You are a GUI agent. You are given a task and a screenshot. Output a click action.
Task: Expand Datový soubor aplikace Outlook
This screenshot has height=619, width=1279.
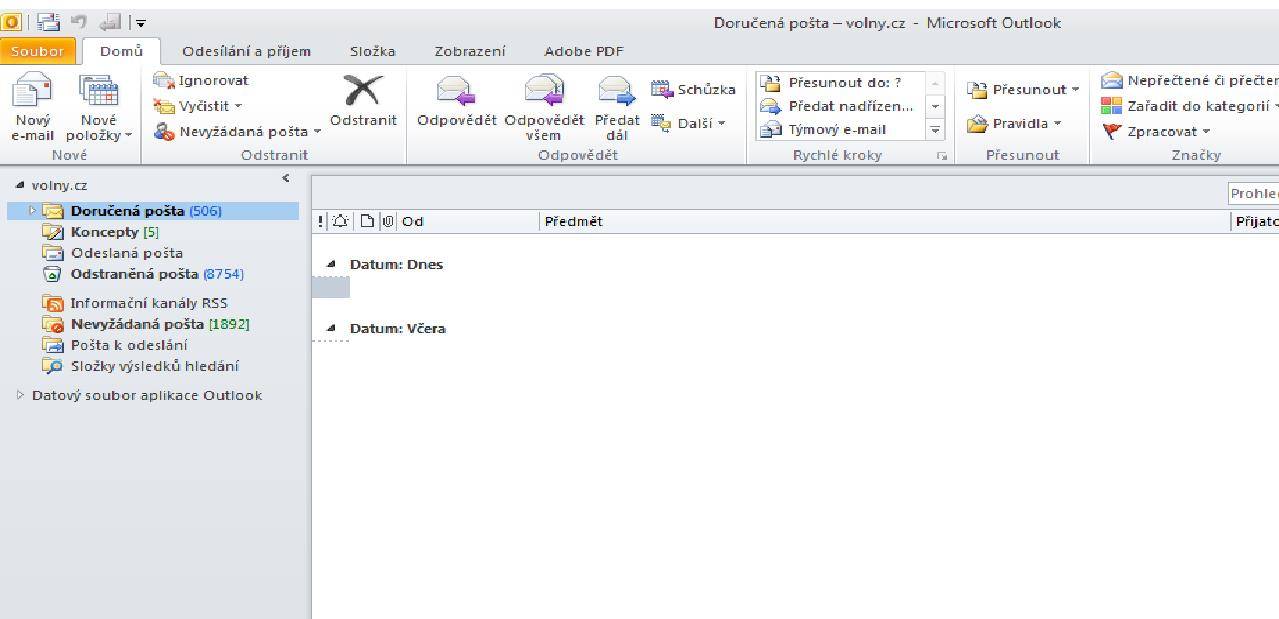20,395
